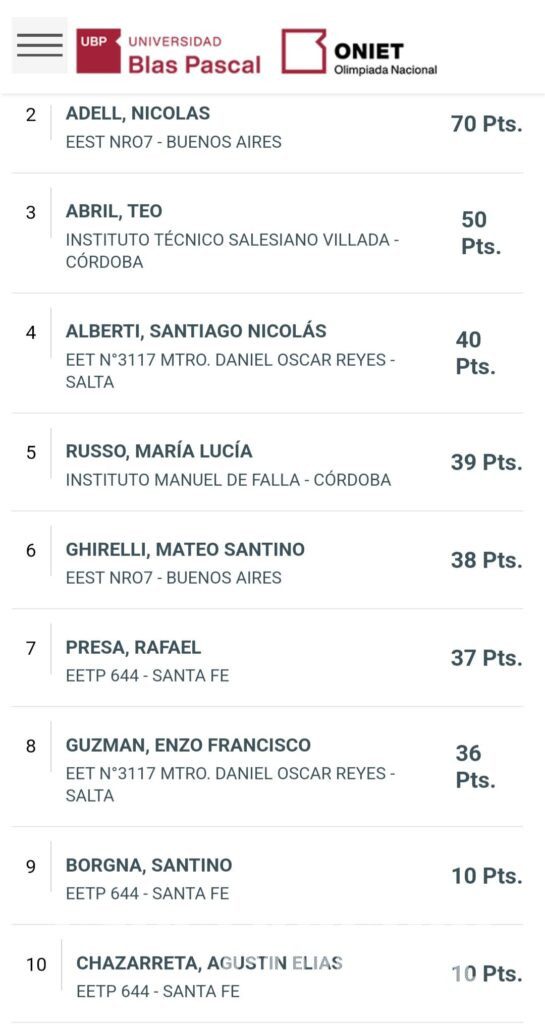Open GHIRELLI, MATEO SANTINO entry
Viewport: 545px width, 1024px height.
pyautogui.click(x=267, y=562)
